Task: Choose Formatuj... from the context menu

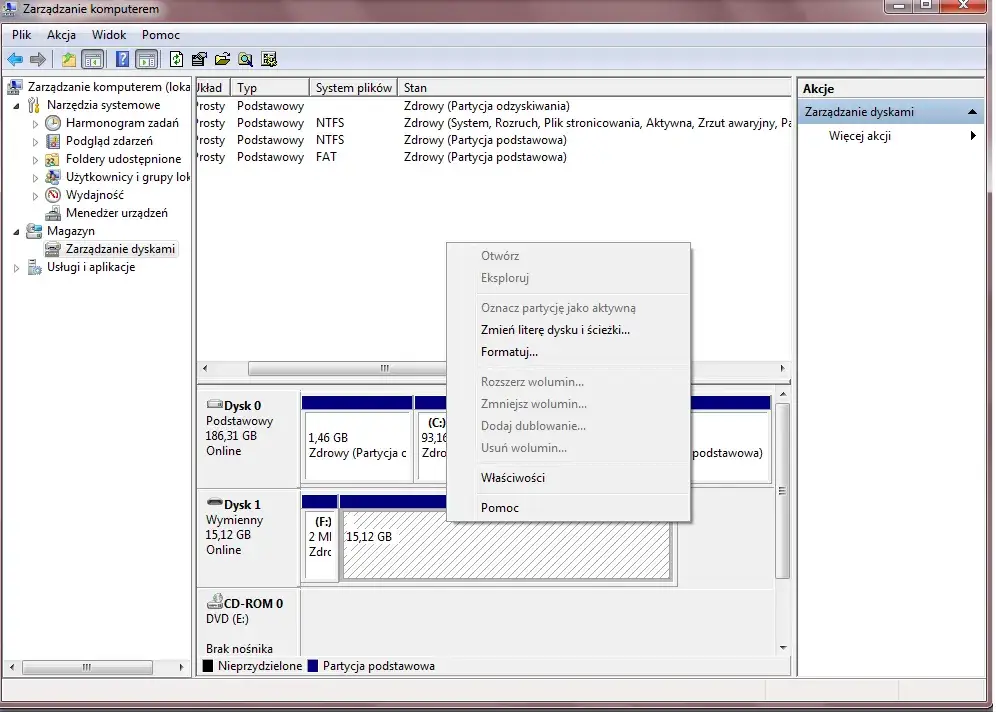Action: coord(509,352)
